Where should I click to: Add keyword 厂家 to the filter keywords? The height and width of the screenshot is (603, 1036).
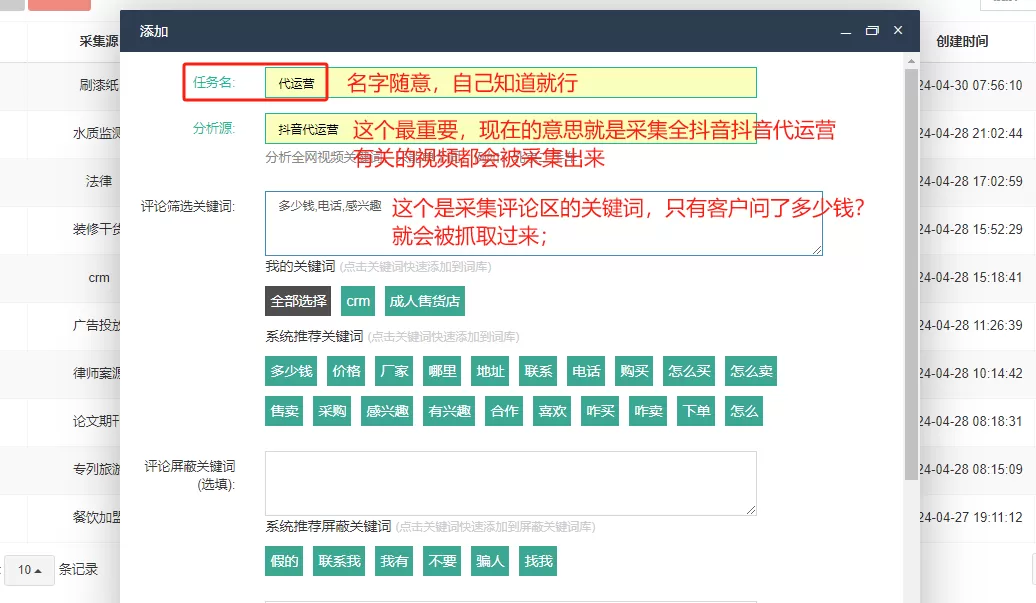pyautogui.click(x=394, y=370)
